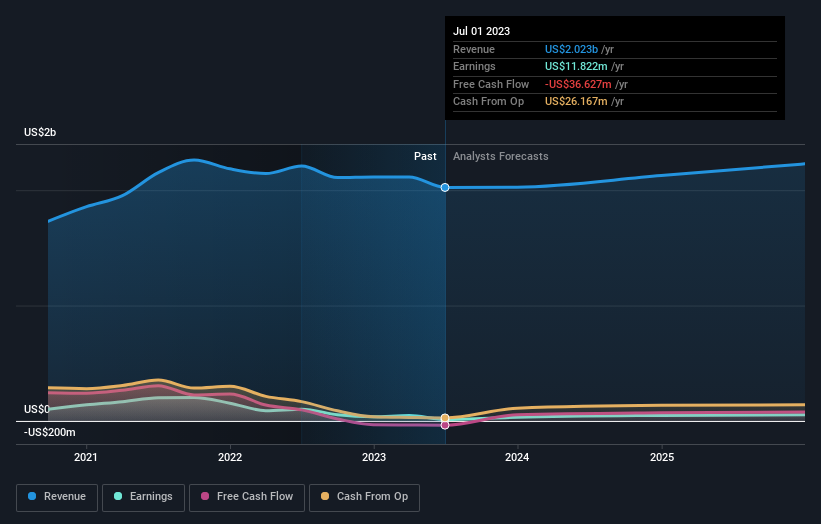Click the orange Cash From Op data point
The height and width of the screenshot is (524, 821).
click(445, 418)
